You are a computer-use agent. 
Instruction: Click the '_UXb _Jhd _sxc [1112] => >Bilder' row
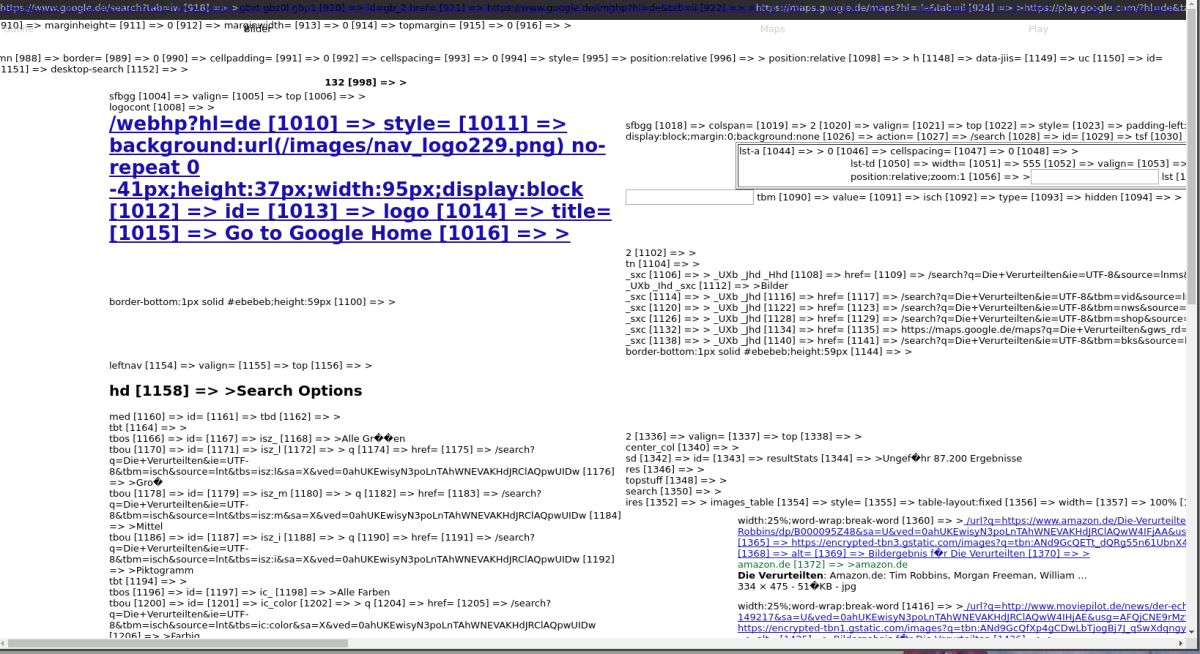(x=707, y=286)
